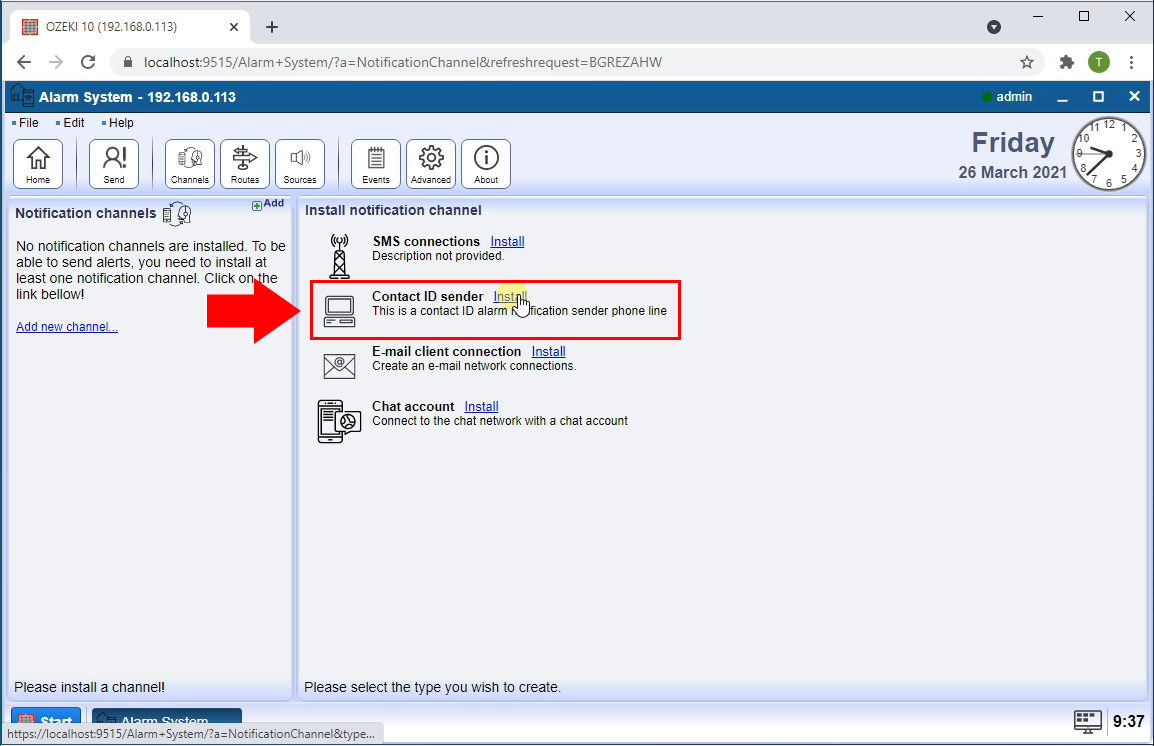Click the SMS connections antenna icon
Image resolution: width=1154 pixels, height=746 pixels.
339,256
